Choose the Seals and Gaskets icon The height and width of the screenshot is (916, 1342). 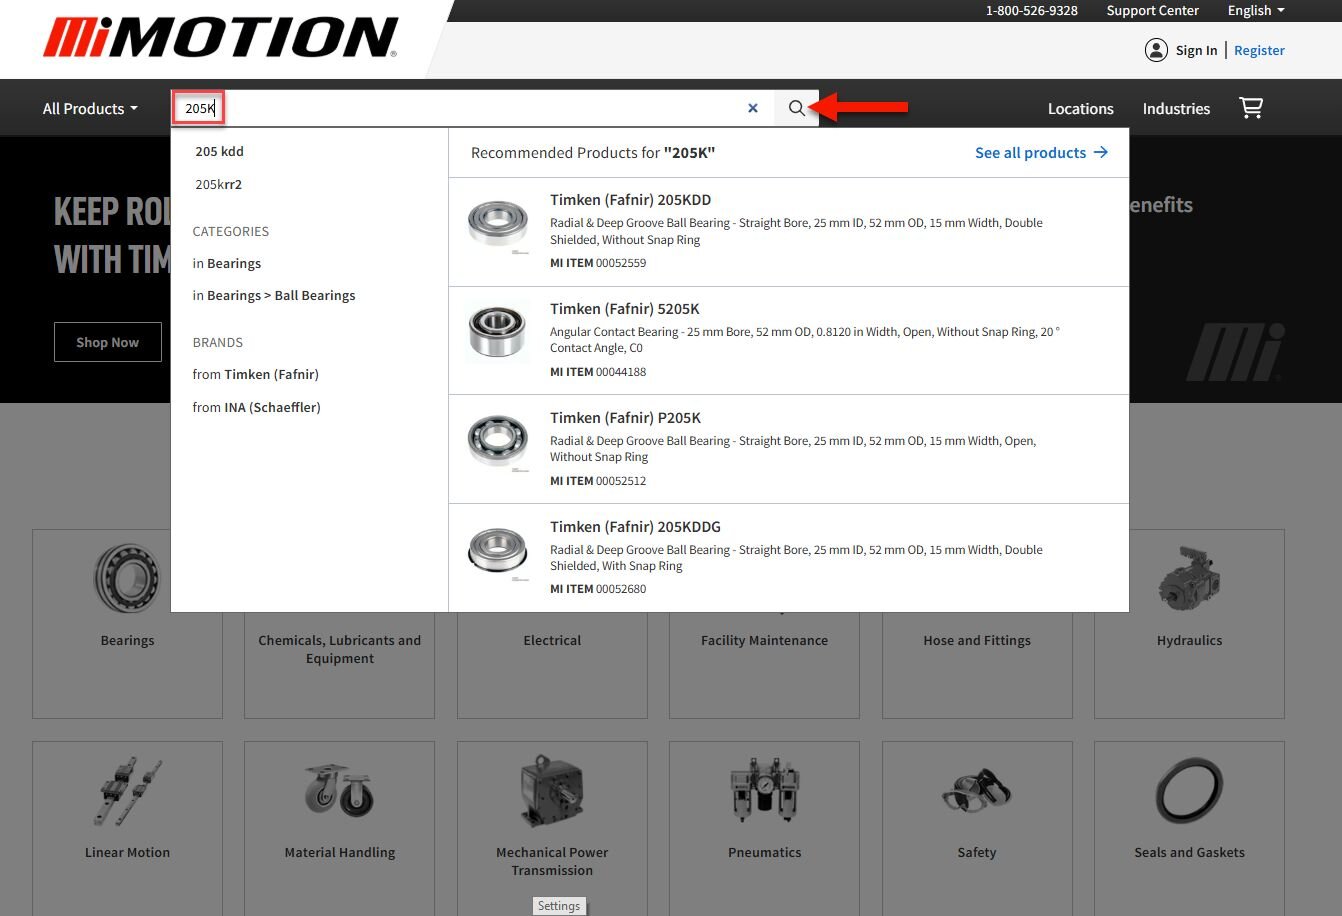[x=1189, y=792]
